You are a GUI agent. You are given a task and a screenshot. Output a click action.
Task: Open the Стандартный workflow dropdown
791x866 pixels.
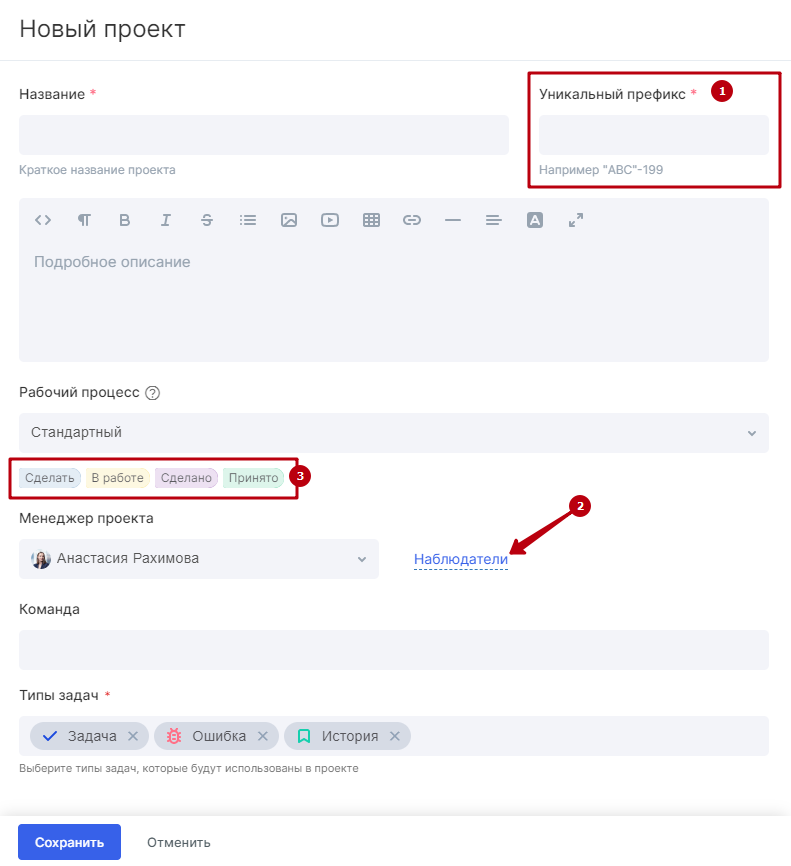[393, 432]
